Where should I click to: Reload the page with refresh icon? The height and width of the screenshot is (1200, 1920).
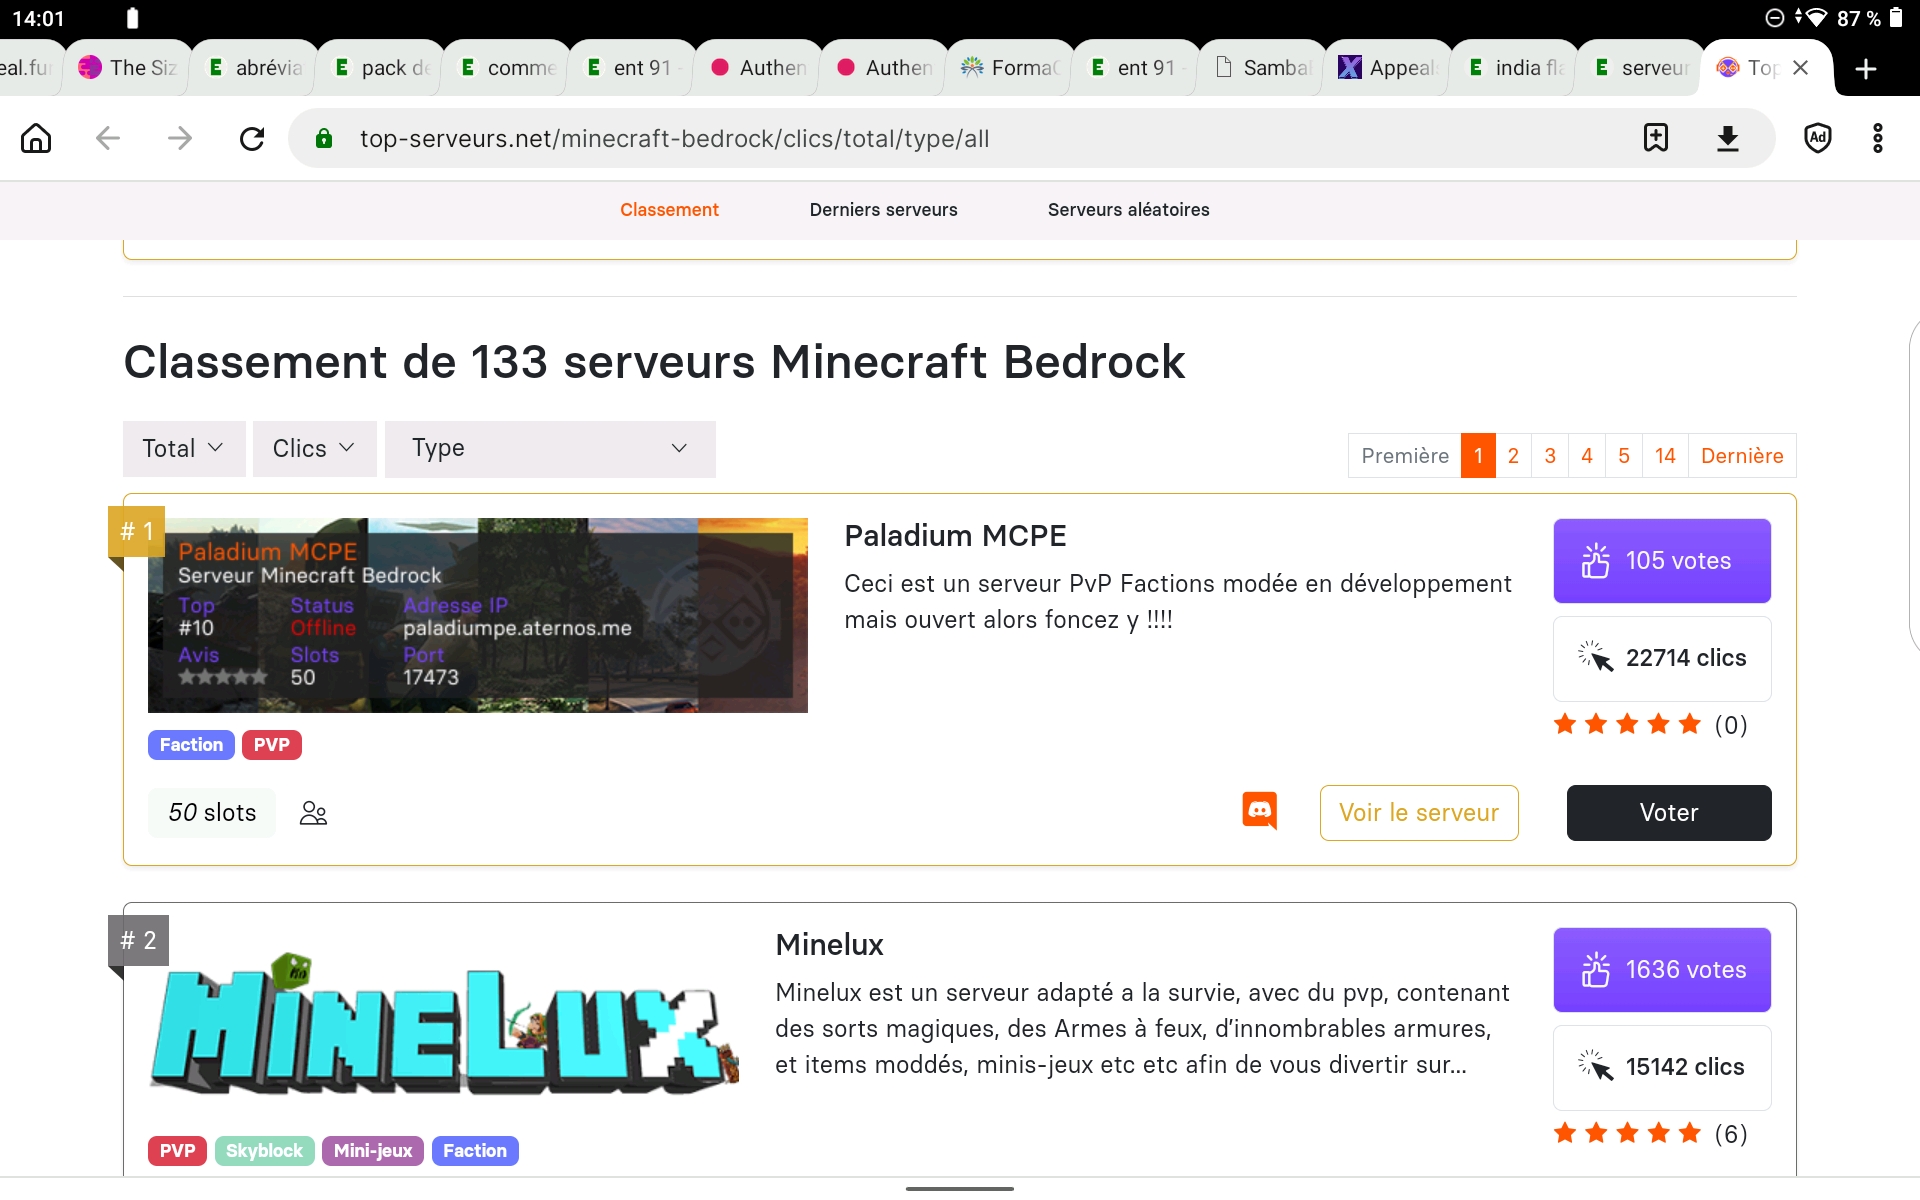click(252, 138)
